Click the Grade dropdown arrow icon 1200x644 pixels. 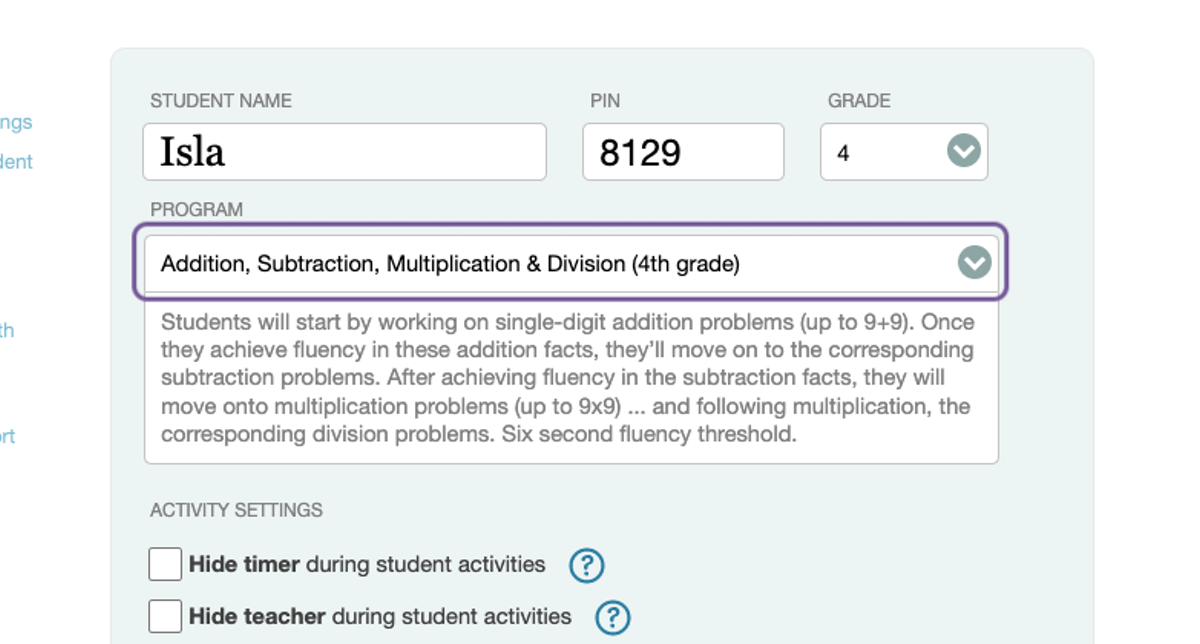(963, 152)
